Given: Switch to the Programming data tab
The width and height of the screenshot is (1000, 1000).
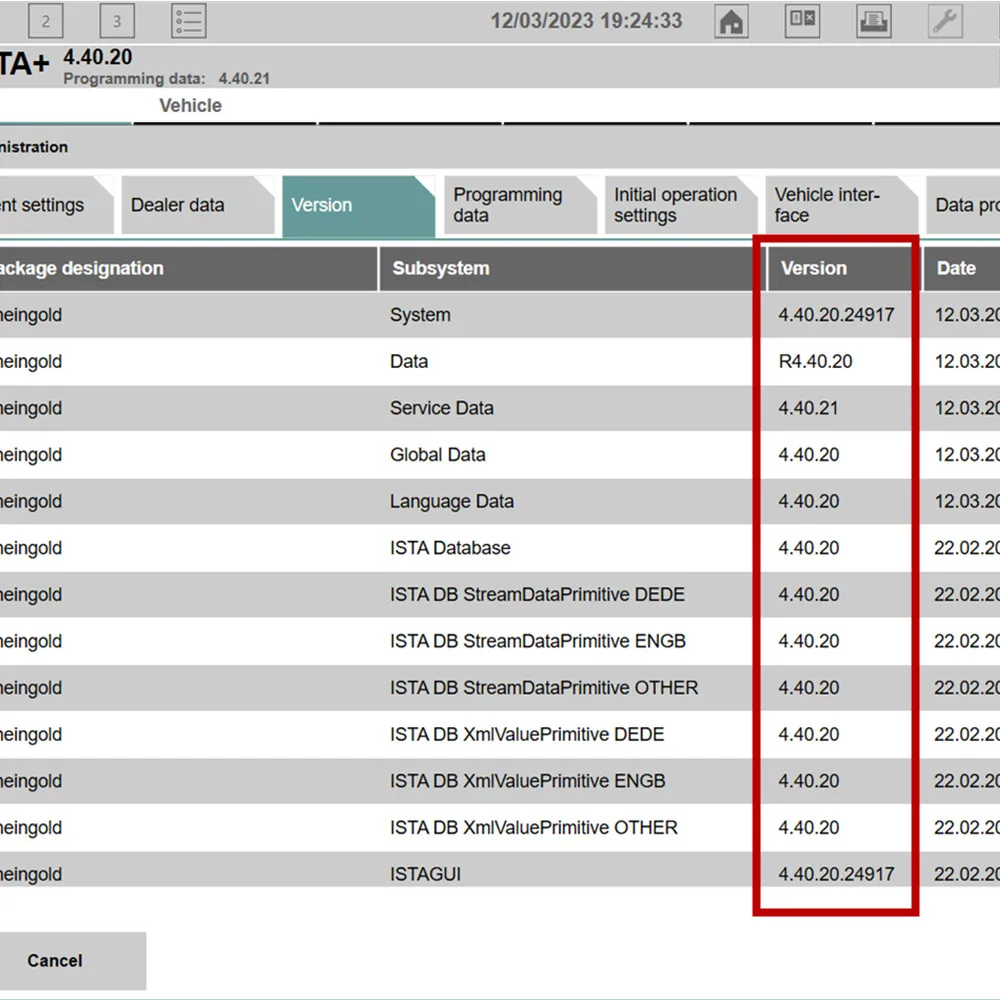Looking at the screenshot, I should pos(507,205).
